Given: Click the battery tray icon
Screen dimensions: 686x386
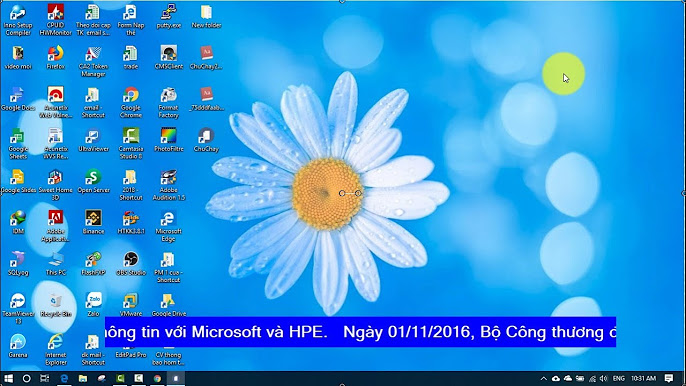Looking at the screenshot, I should coord(580,379).
